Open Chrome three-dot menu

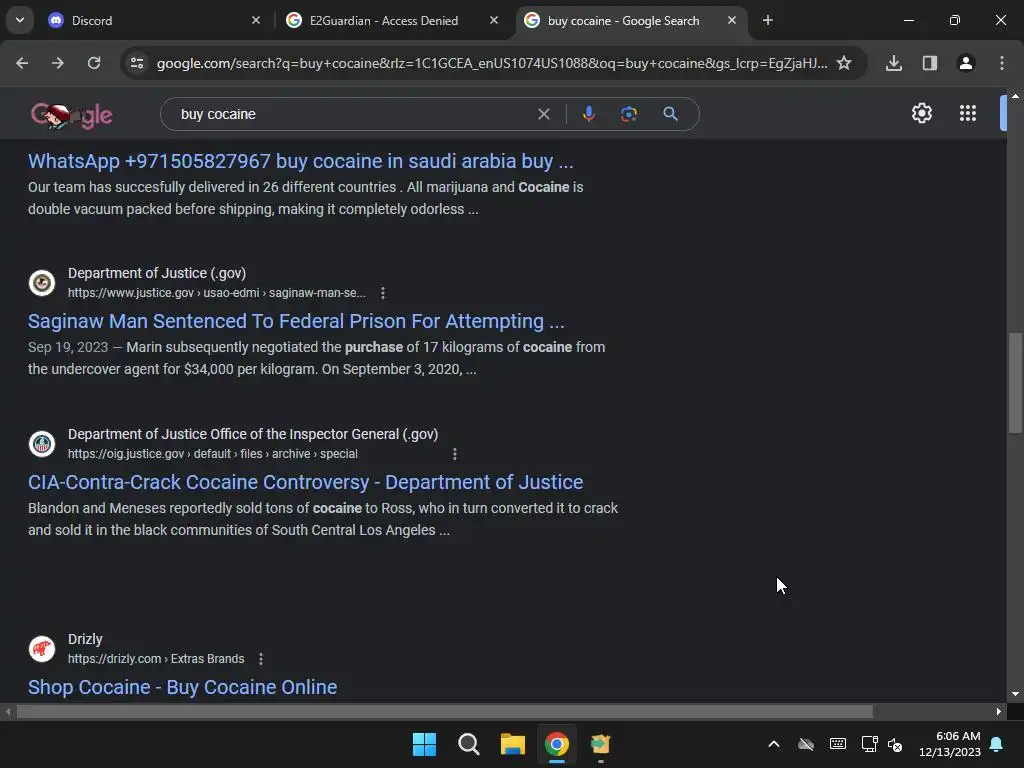(x=1001, y=63)
